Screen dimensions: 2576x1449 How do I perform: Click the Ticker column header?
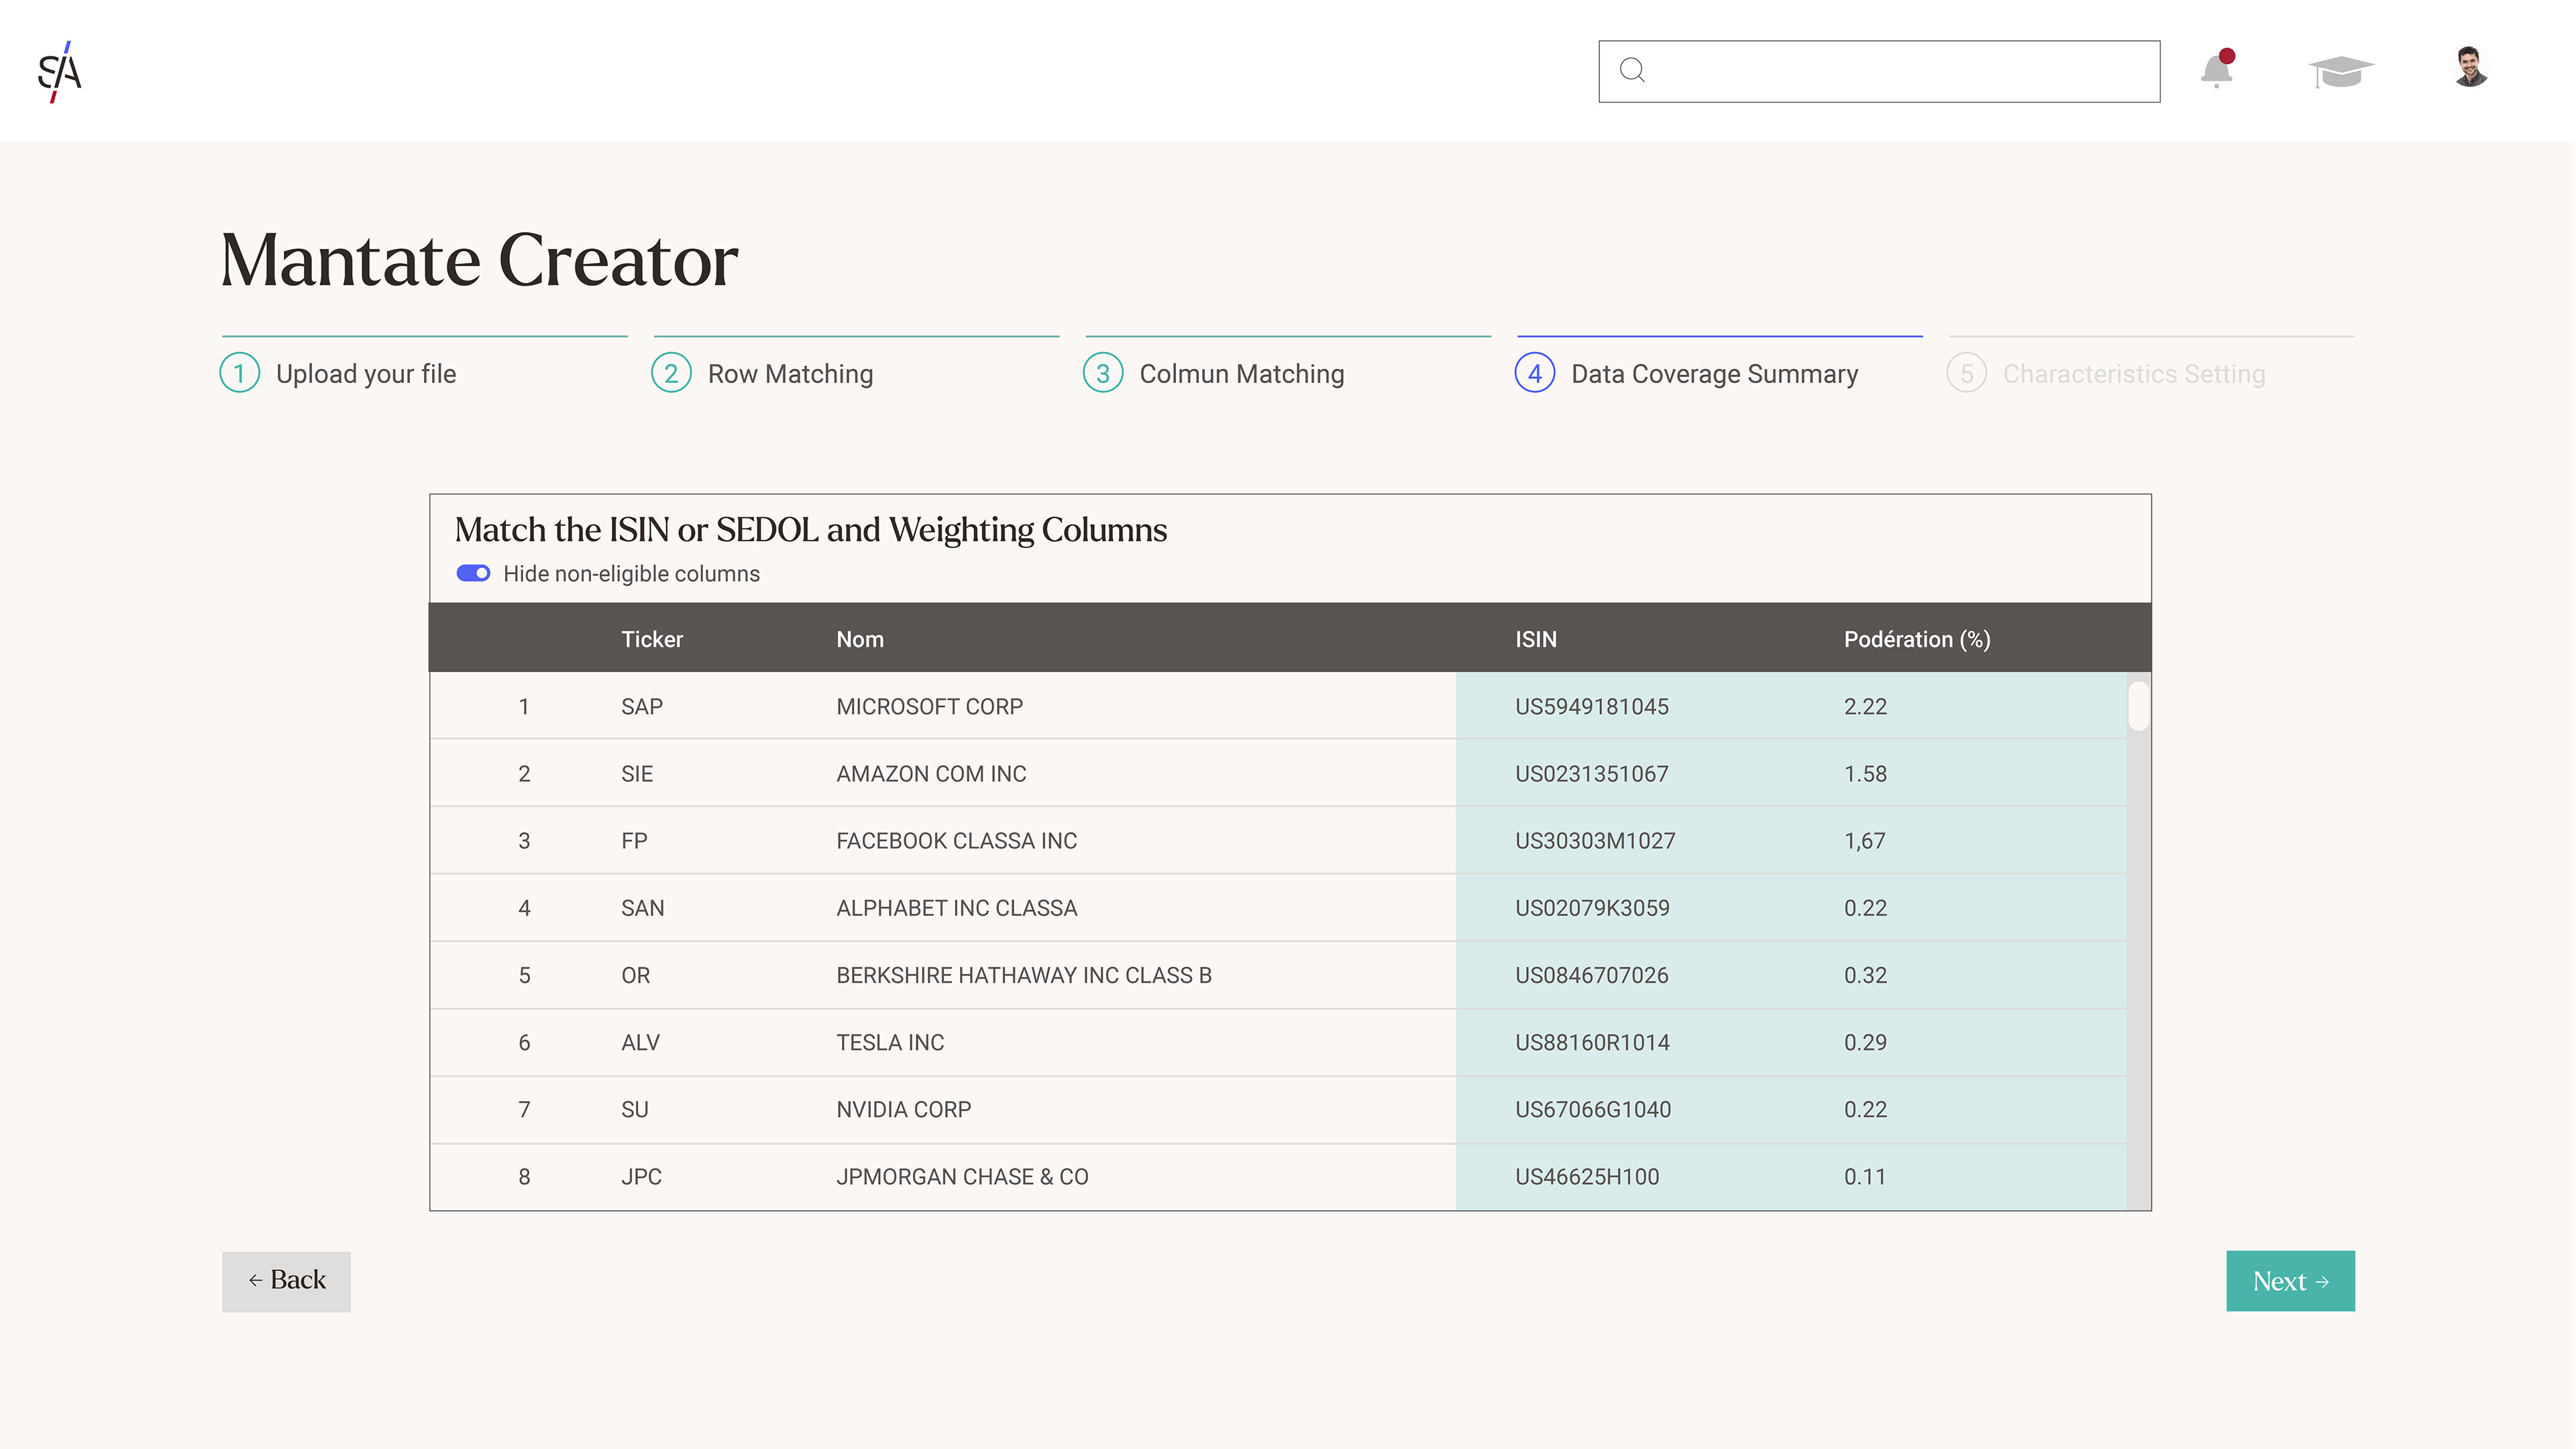[x=652, y=639]
